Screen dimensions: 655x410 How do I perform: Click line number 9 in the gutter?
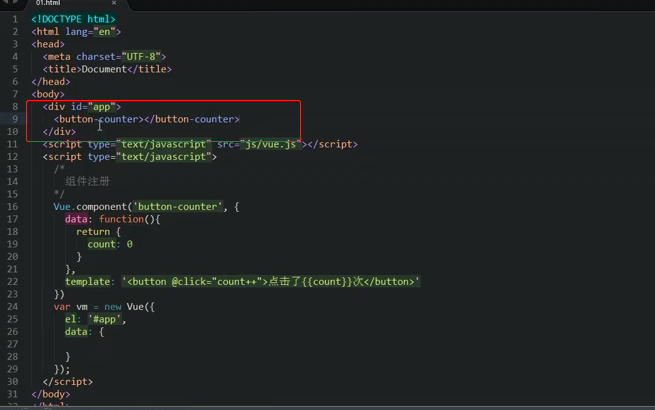(x=15, y=119)
